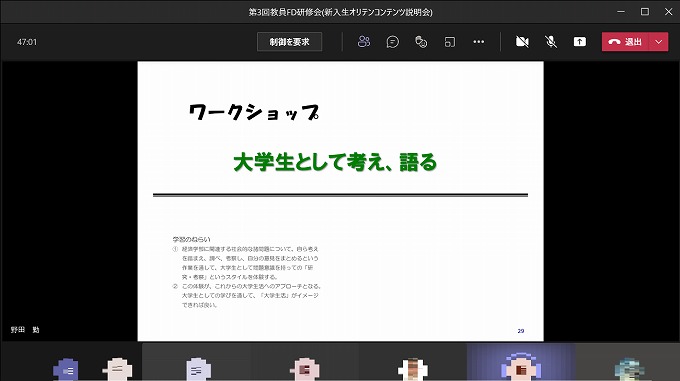Click the presenter name 野田 勤
The image size is (680, 381).
point(25,330)
